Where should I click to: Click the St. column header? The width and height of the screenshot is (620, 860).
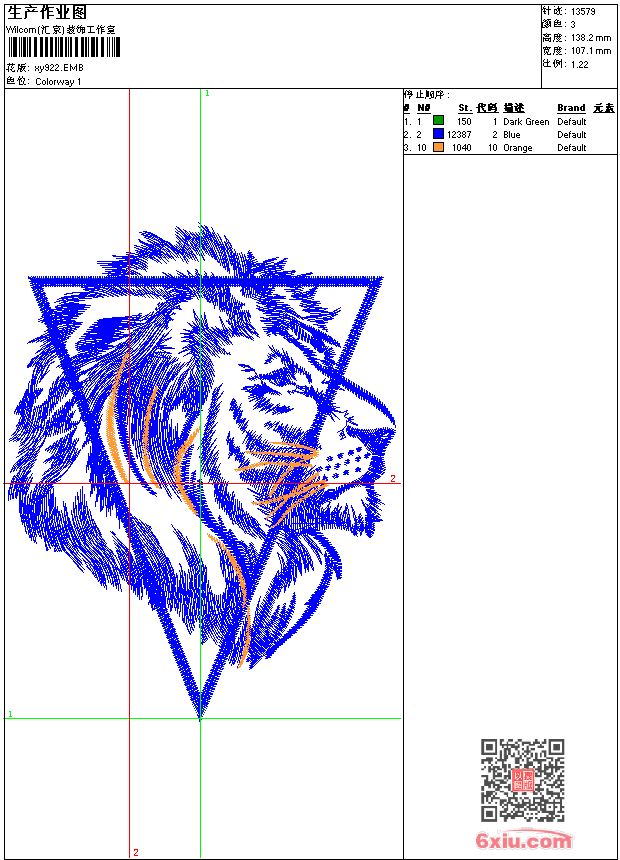click(465, 108)
